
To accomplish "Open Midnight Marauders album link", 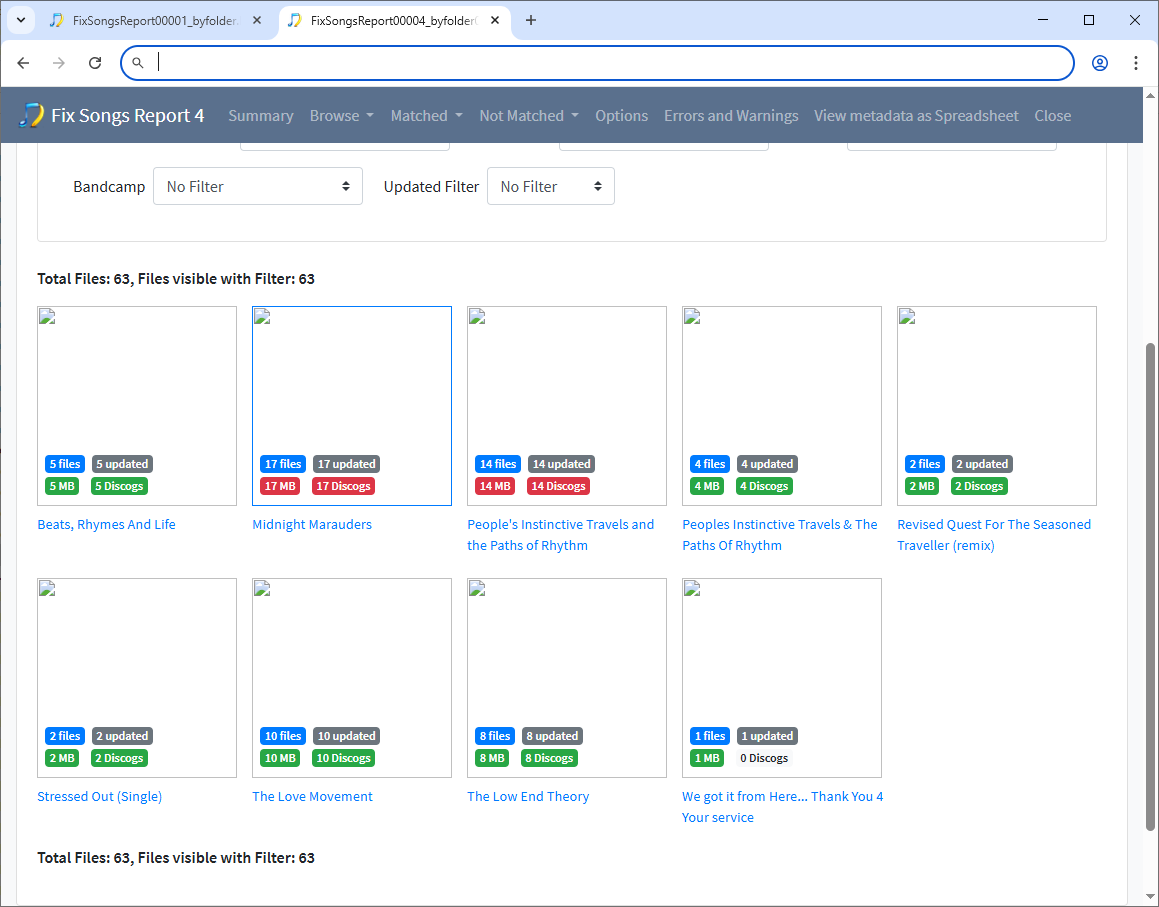I will click(312, 524).
